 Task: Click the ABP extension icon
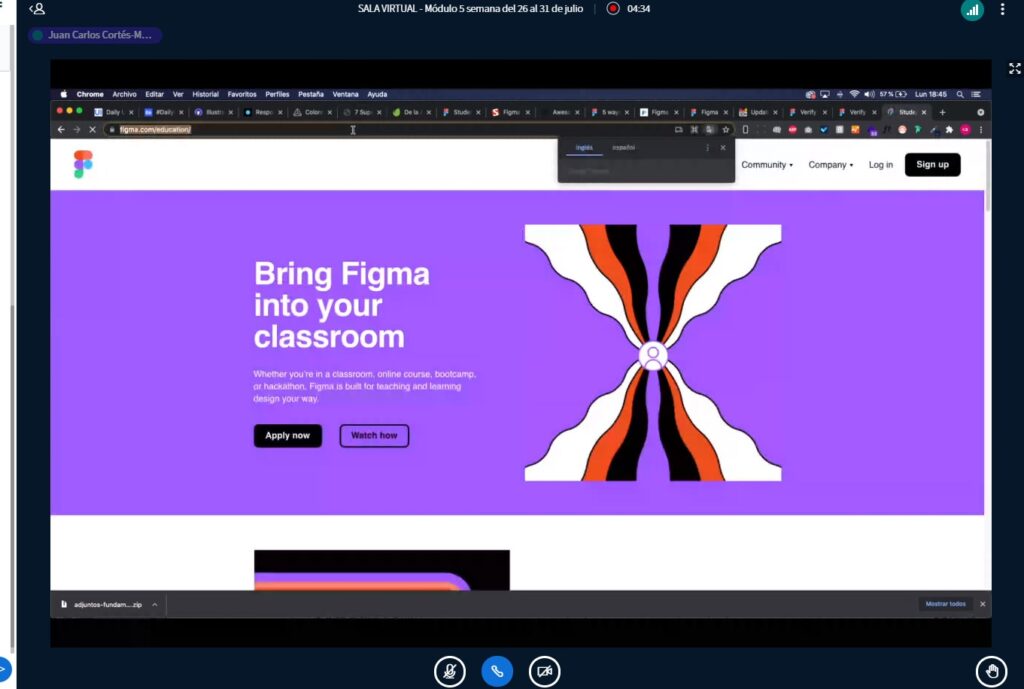tap(792, 129)
